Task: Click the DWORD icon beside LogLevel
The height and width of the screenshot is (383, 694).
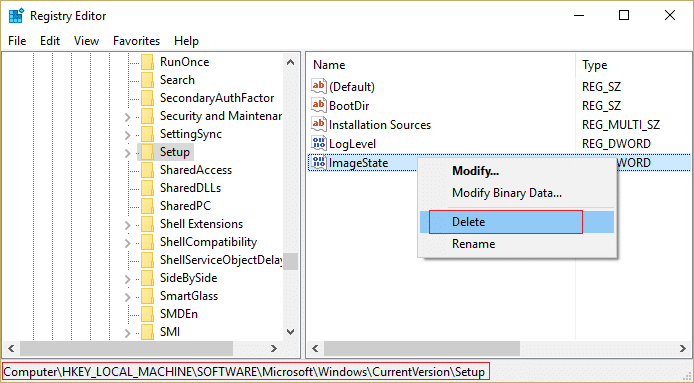Action: [x=319, y=143]
